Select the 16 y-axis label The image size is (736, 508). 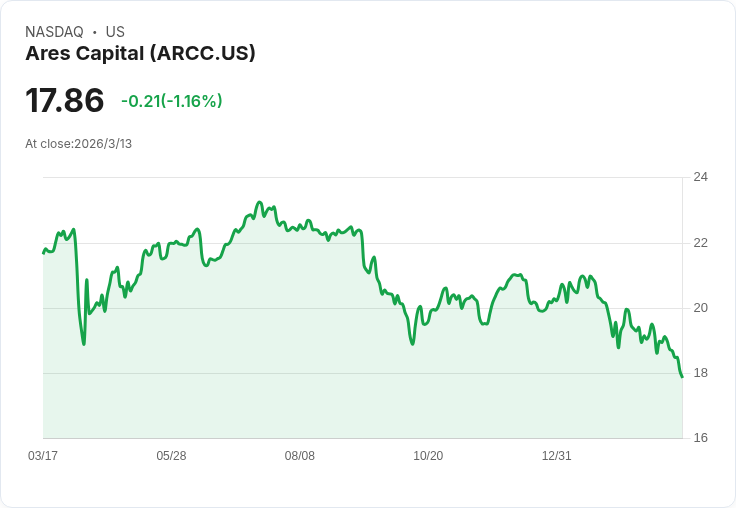pos(700,438)
